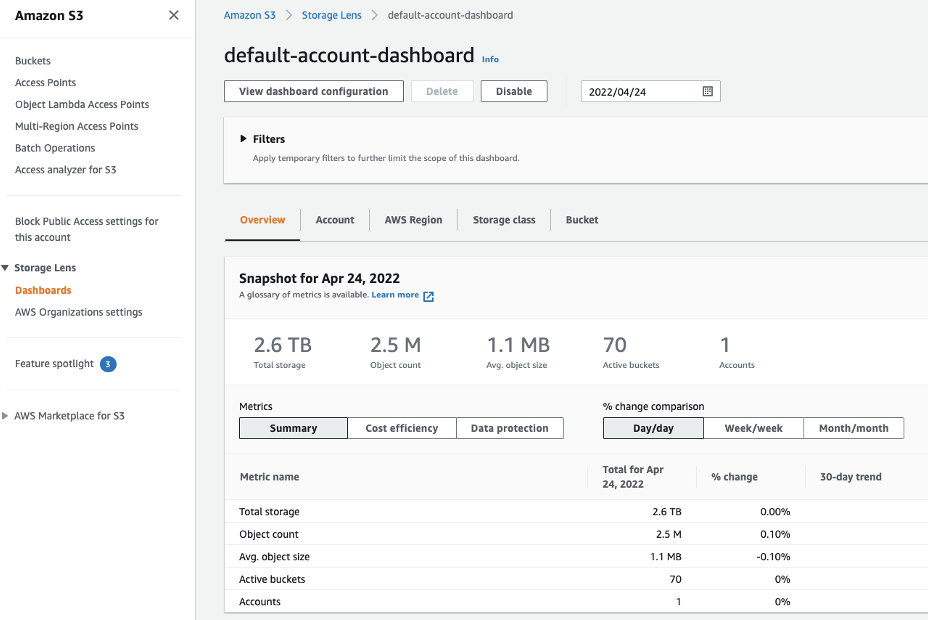The image size is (928, 620).
Task: Click the % change column header
Action: [734, 477]
